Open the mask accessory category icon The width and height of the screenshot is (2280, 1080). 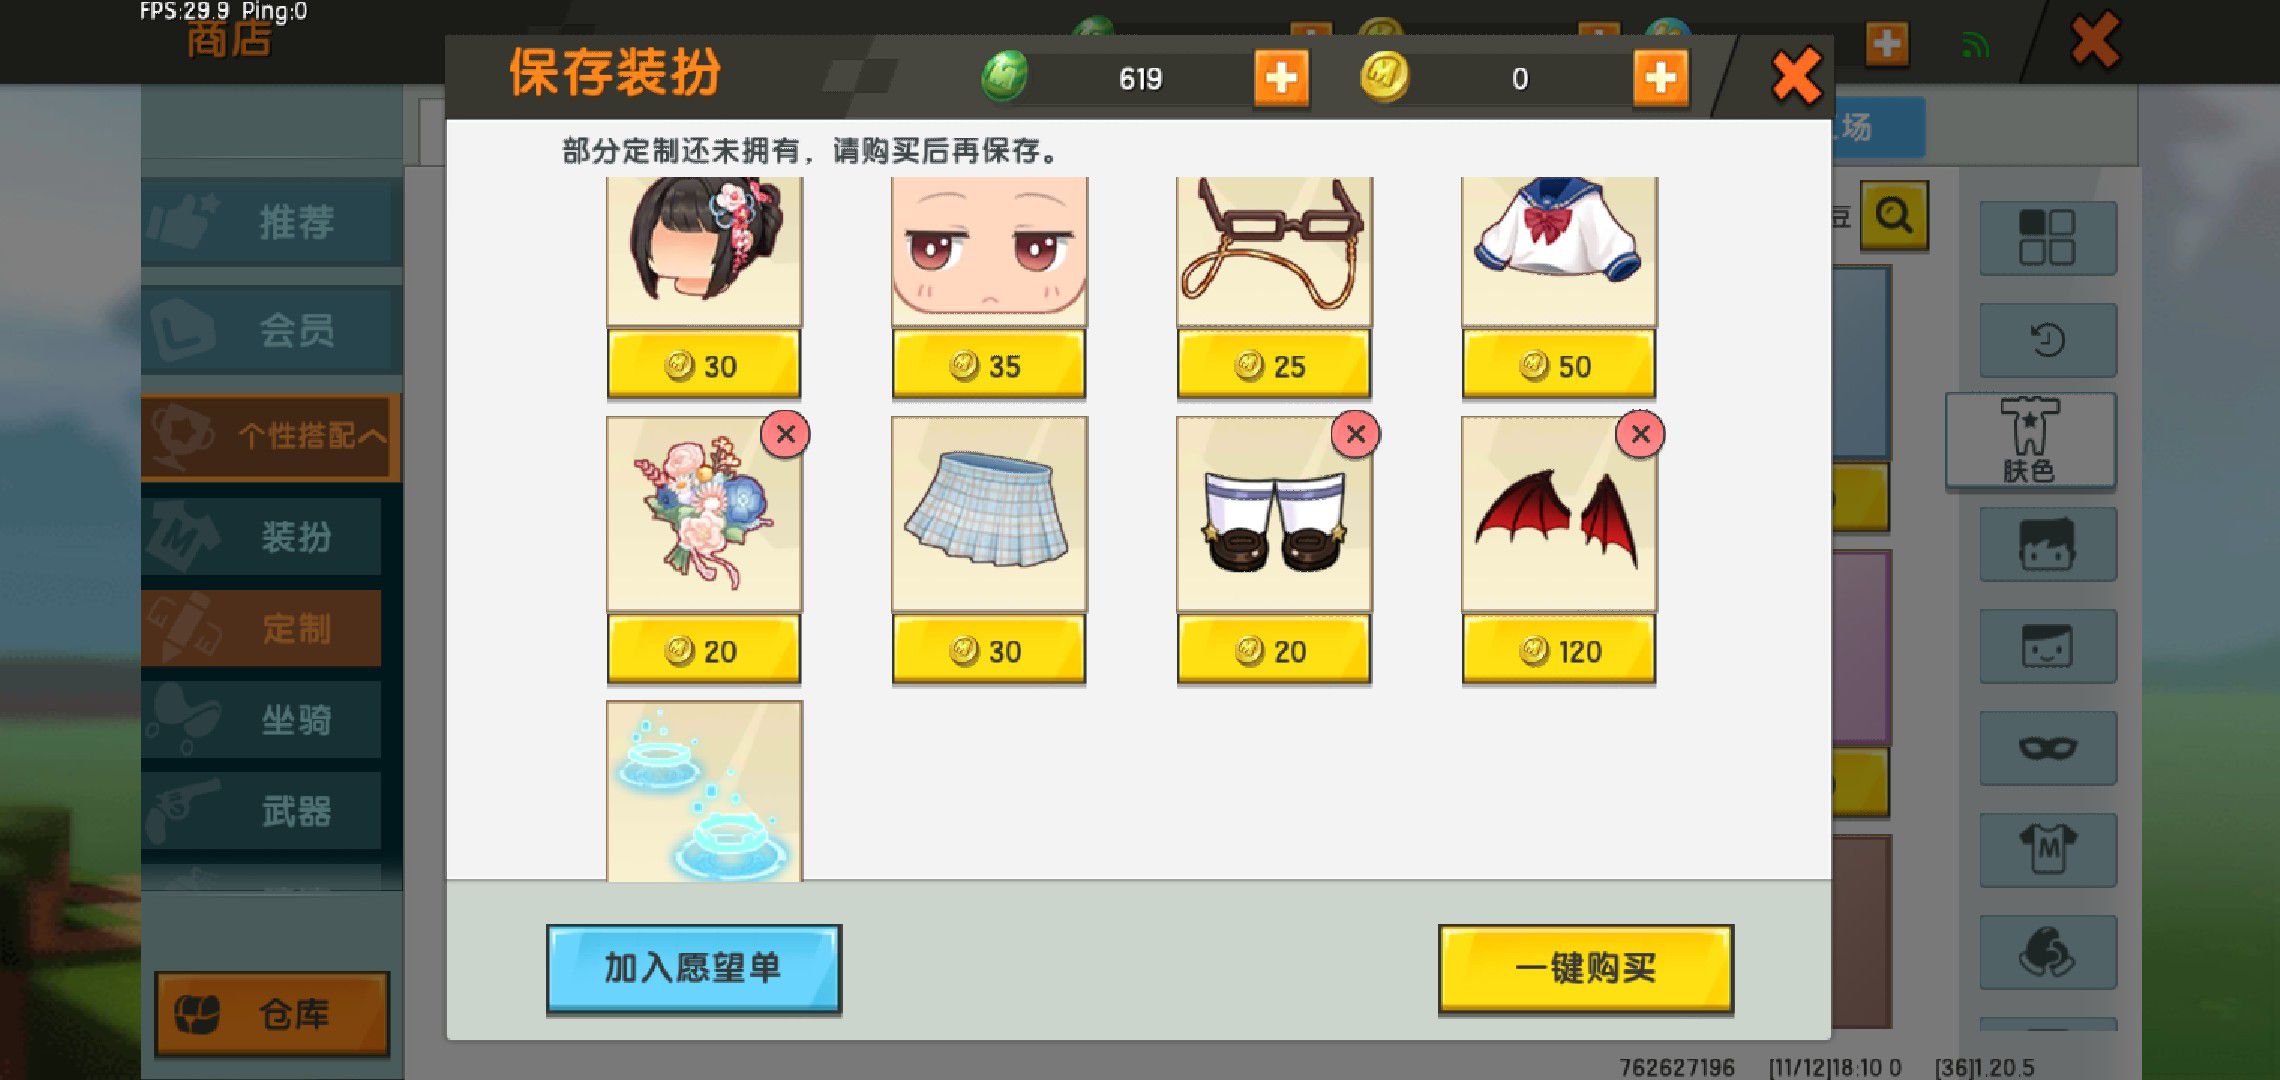[x=2047, y=747]
